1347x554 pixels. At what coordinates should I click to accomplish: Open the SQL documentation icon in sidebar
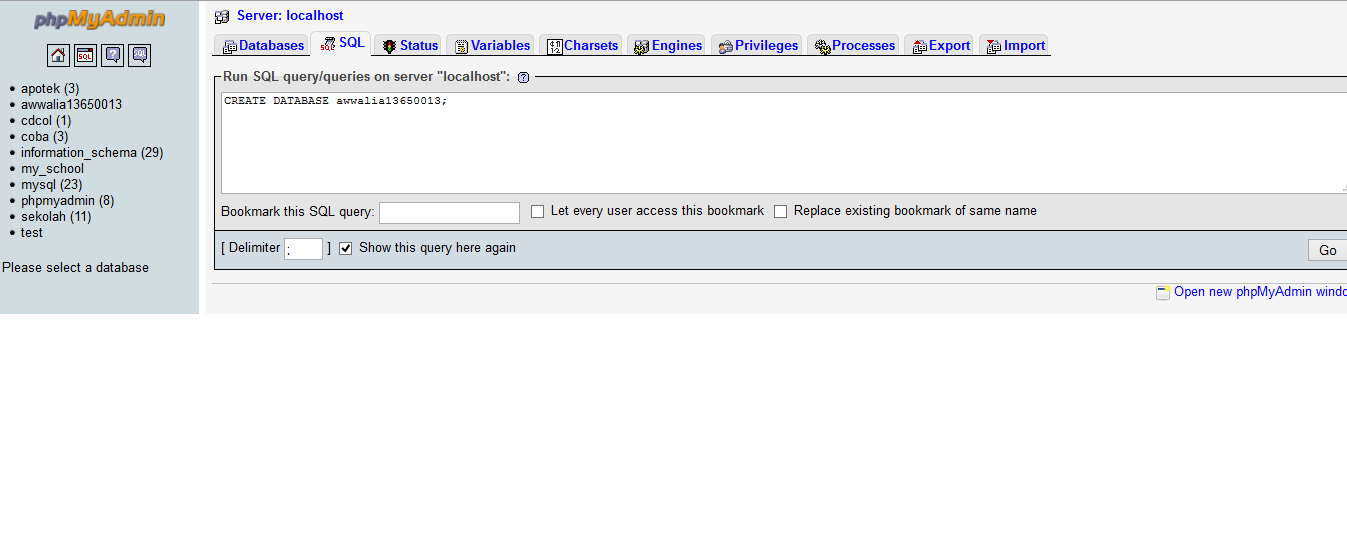(x=140, y=55)
